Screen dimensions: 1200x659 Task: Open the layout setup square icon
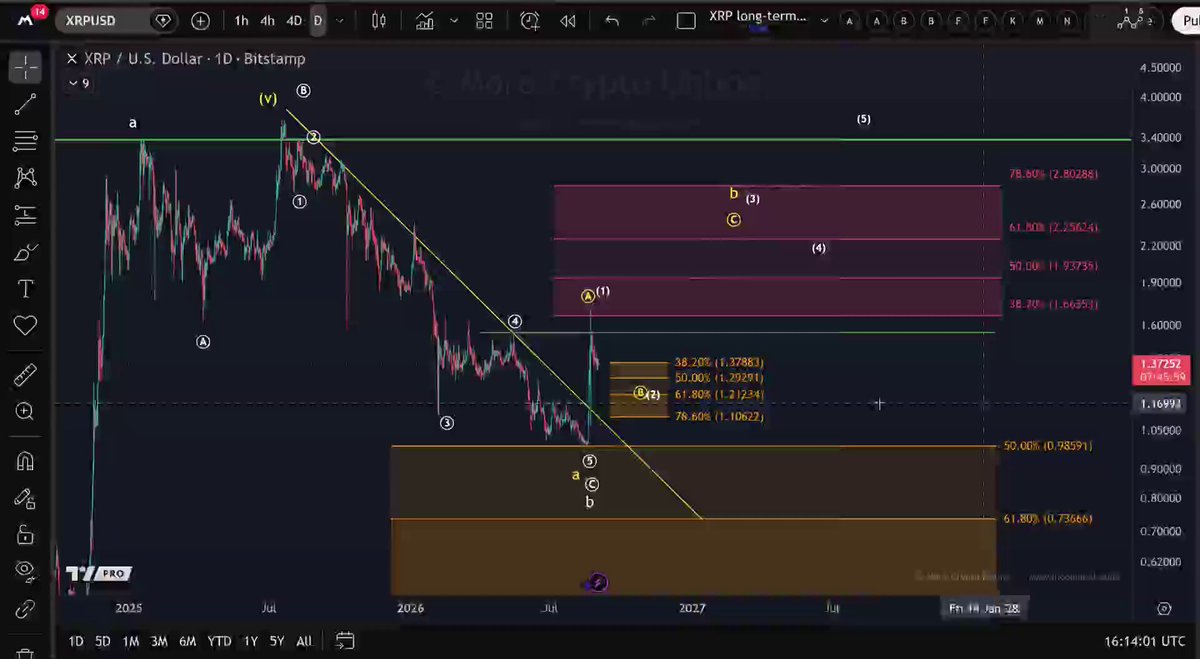[686, 20]
